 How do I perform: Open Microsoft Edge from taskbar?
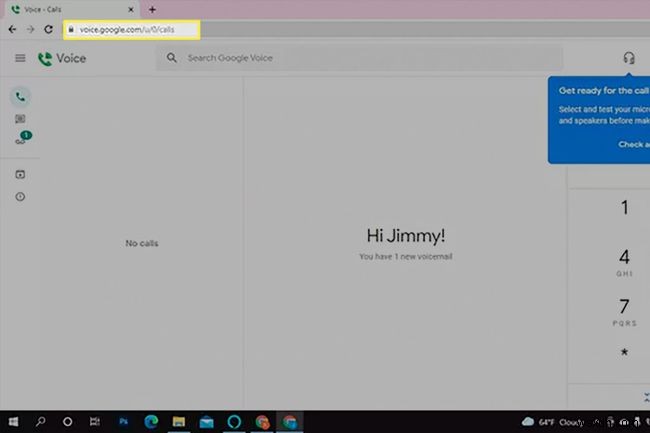coord(151,422)
